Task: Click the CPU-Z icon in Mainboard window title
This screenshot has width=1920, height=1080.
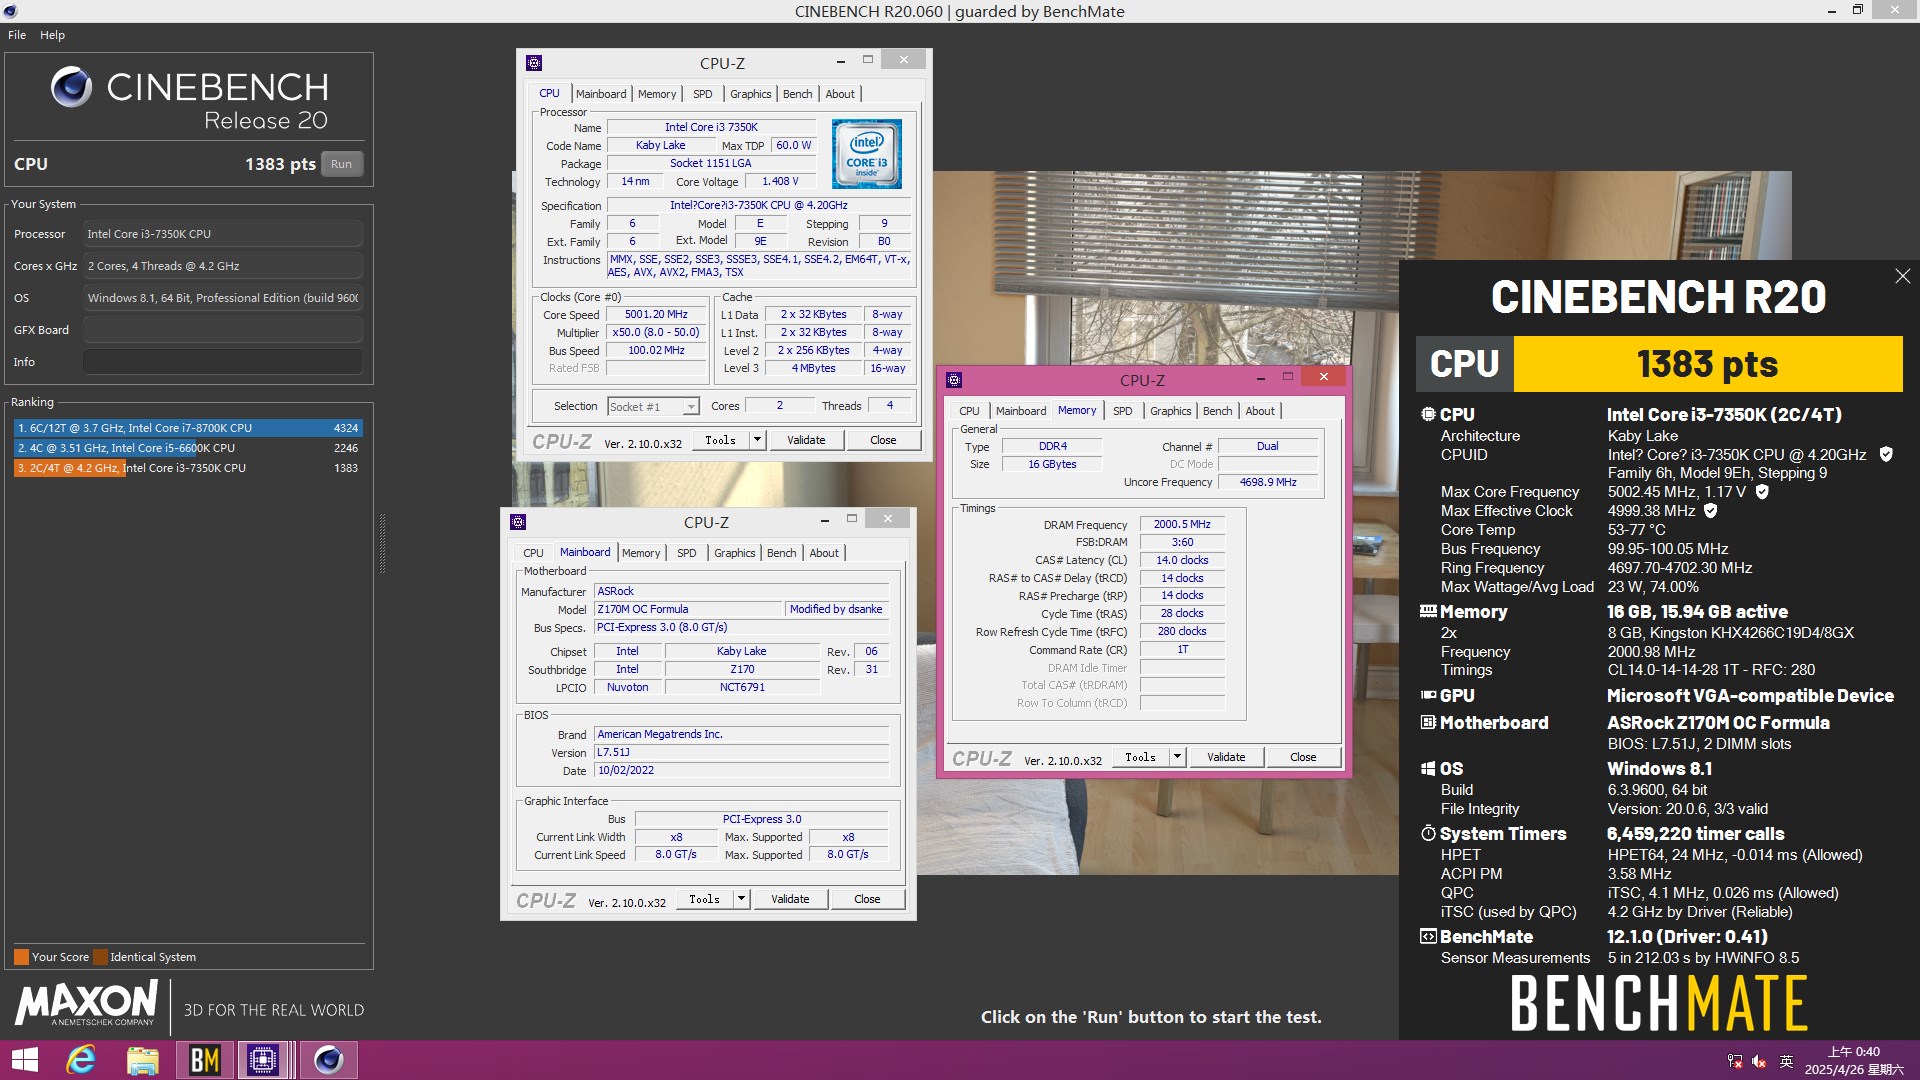Action: [518, 522]
